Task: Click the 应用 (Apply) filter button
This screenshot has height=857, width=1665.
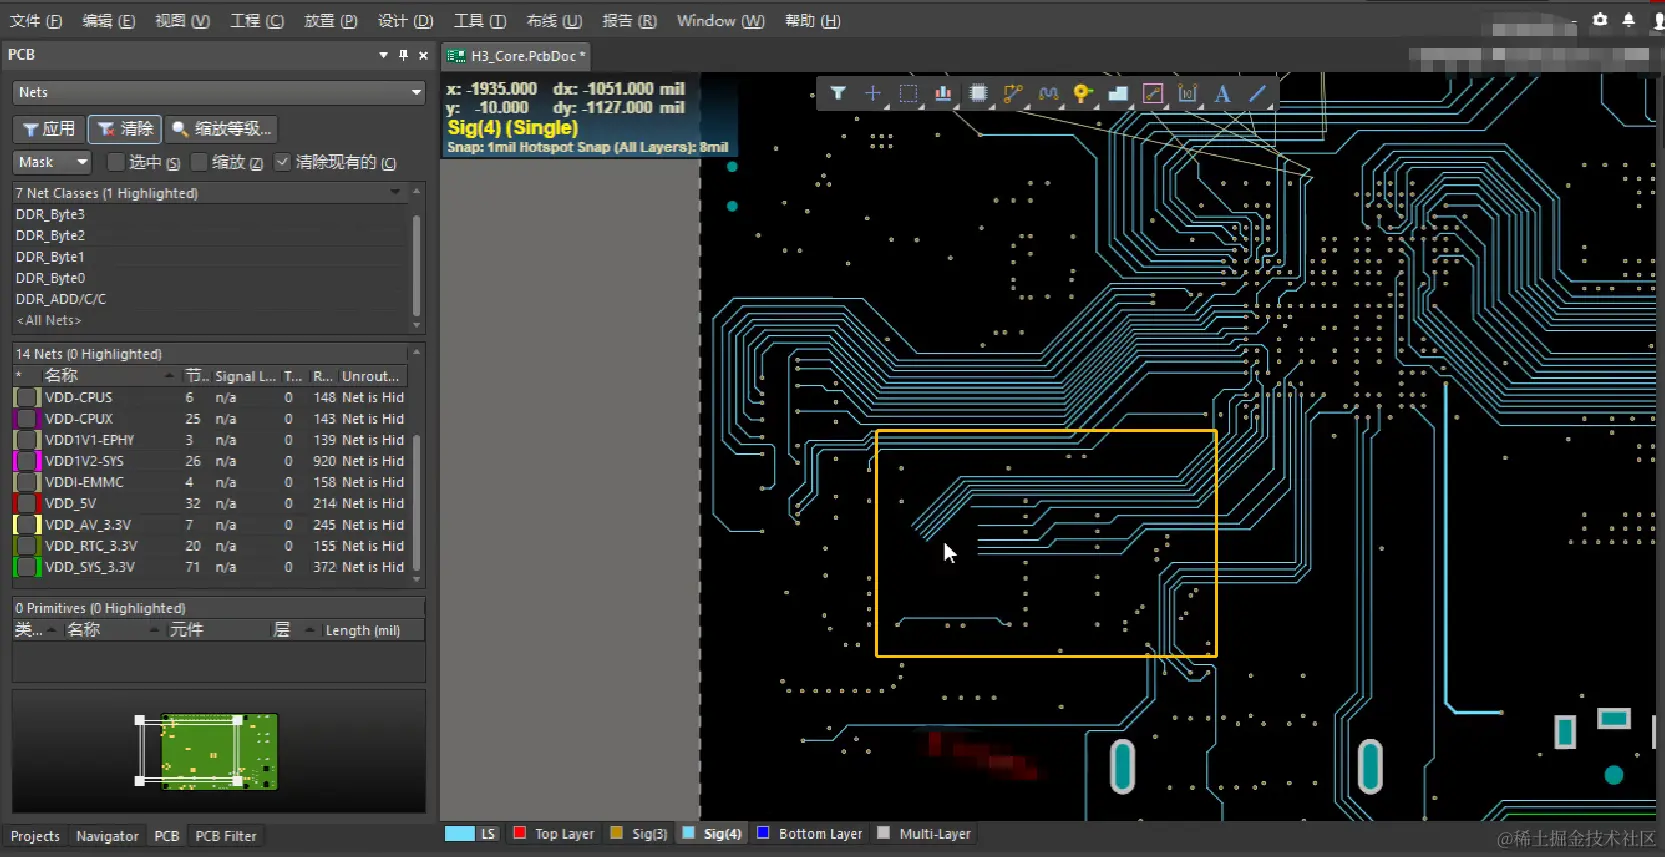Action: pyautogui.click(x=49, y=129)
